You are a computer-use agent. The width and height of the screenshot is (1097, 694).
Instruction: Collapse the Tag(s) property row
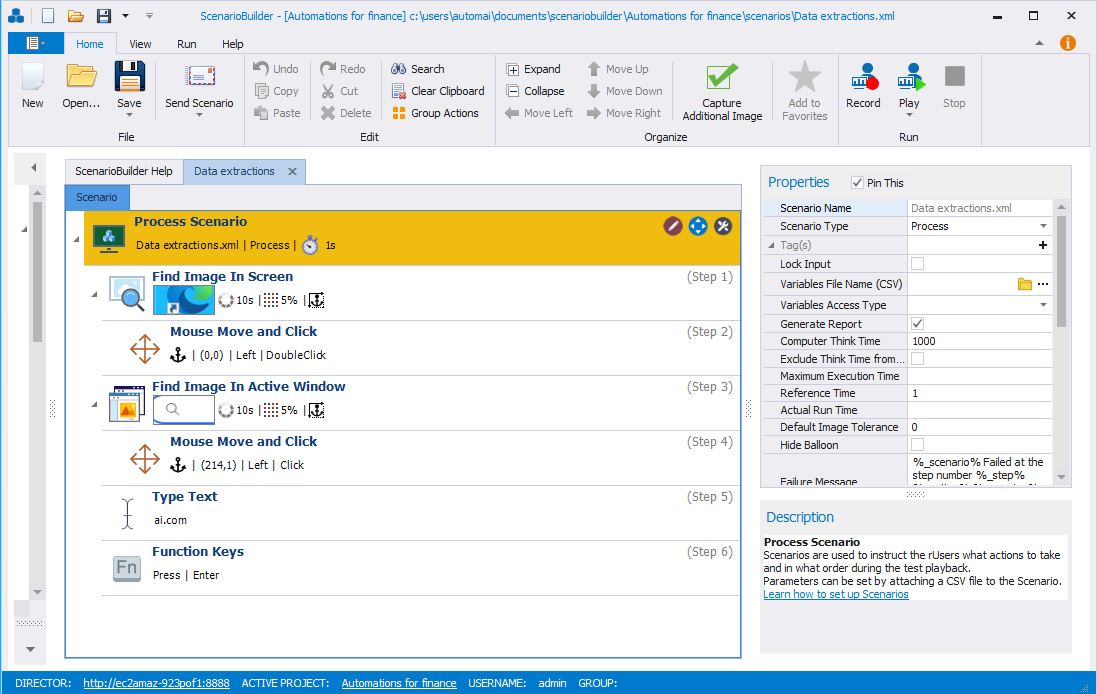[x=772, y=245]
